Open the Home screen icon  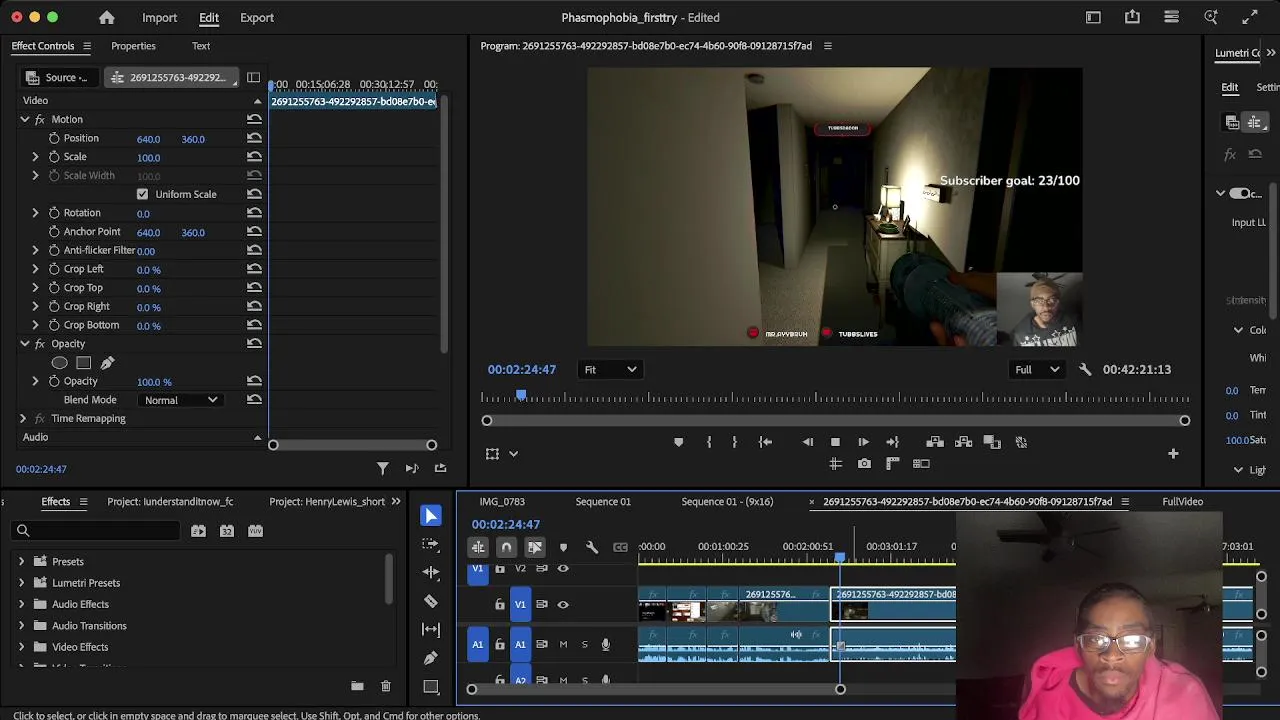(x=107, y=17)
